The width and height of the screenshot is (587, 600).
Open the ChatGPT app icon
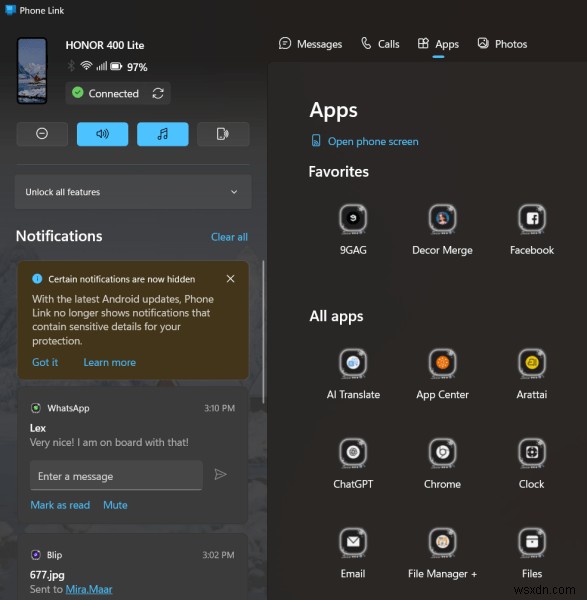(x=353, y=453)
